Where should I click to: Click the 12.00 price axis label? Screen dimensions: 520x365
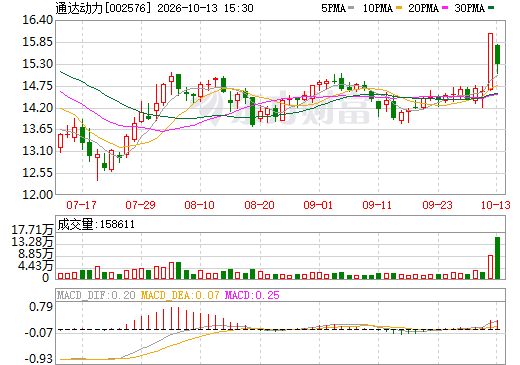point(38,194)
